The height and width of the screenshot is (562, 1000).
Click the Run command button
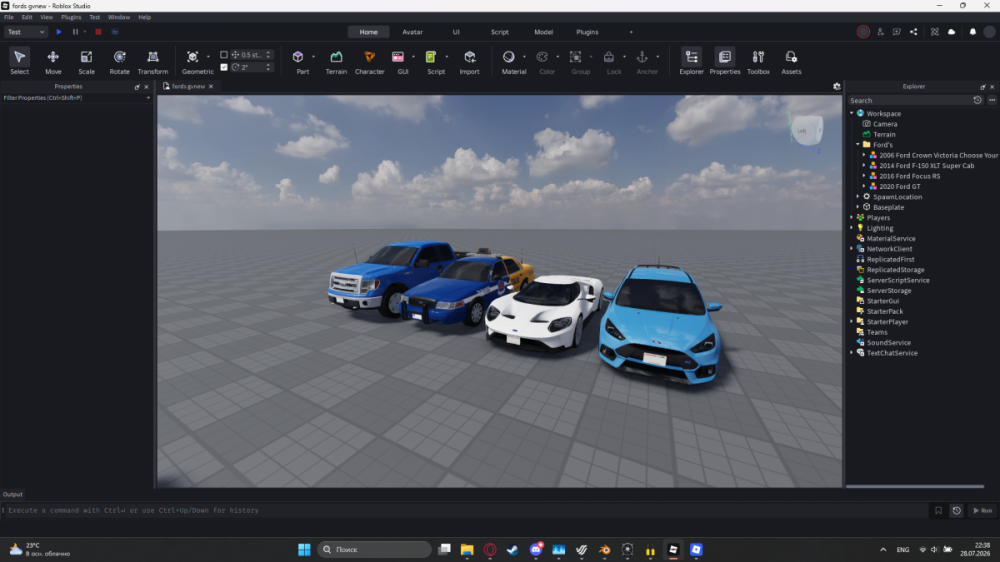(x=982, y=510)
